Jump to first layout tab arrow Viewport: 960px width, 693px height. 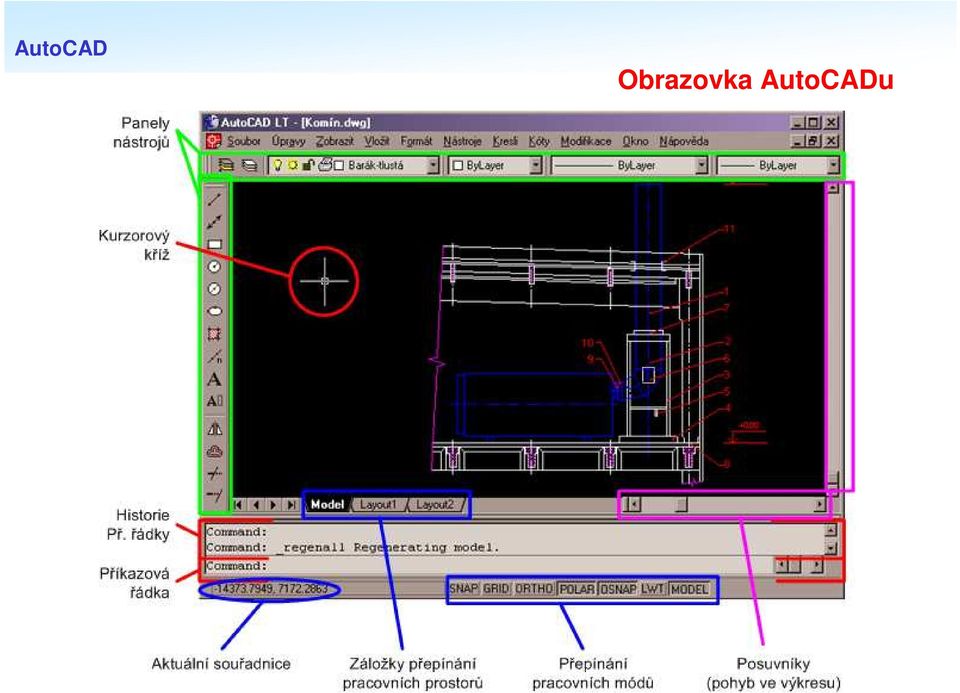[238, 505]
